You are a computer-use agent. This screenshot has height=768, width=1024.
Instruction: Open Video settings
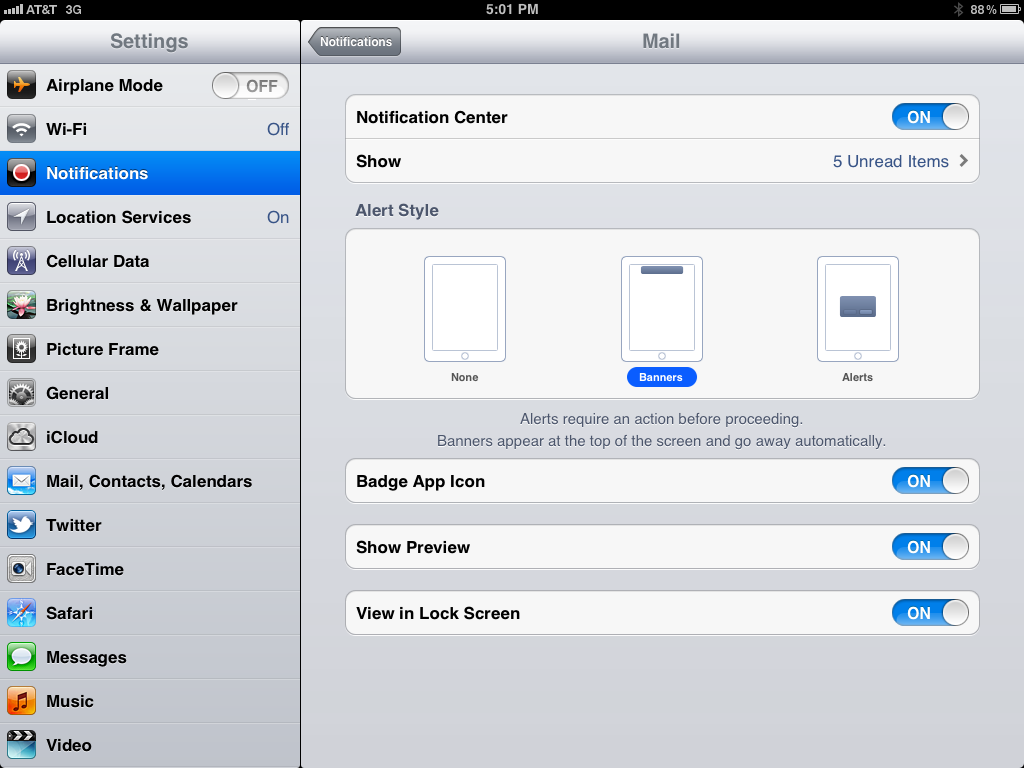tap(150, 745)
